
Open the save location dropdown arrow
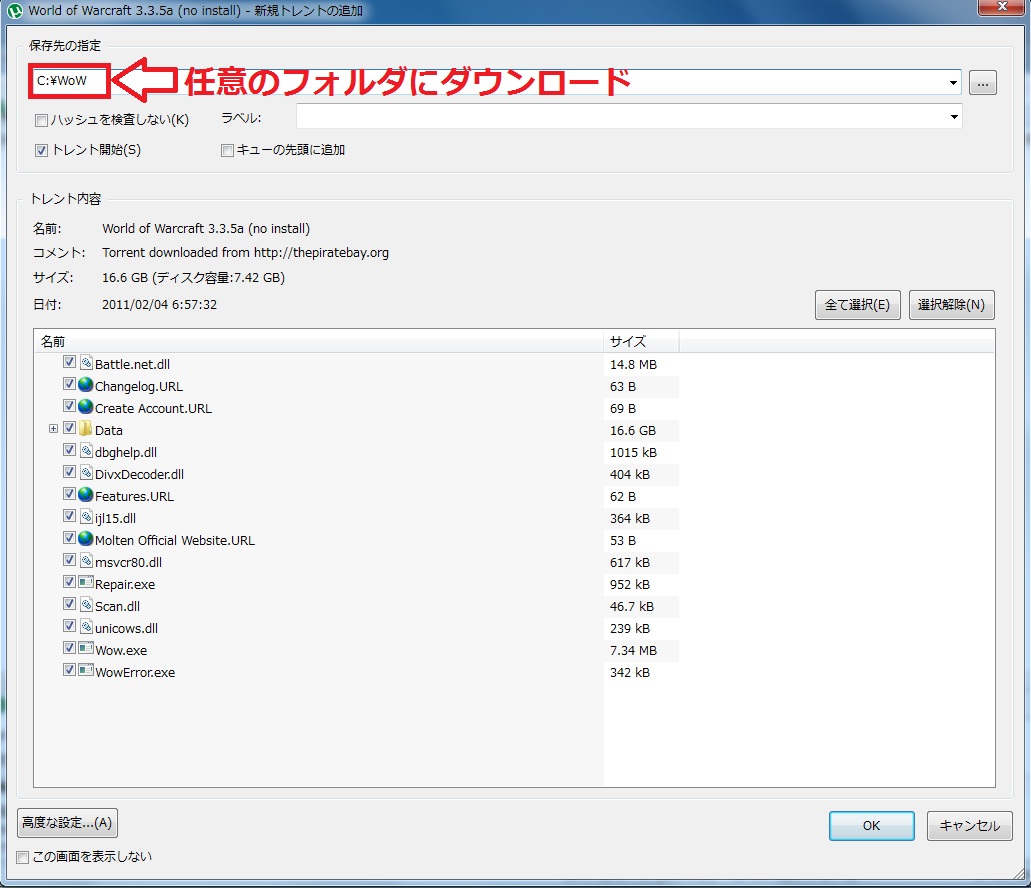[953, 83]
